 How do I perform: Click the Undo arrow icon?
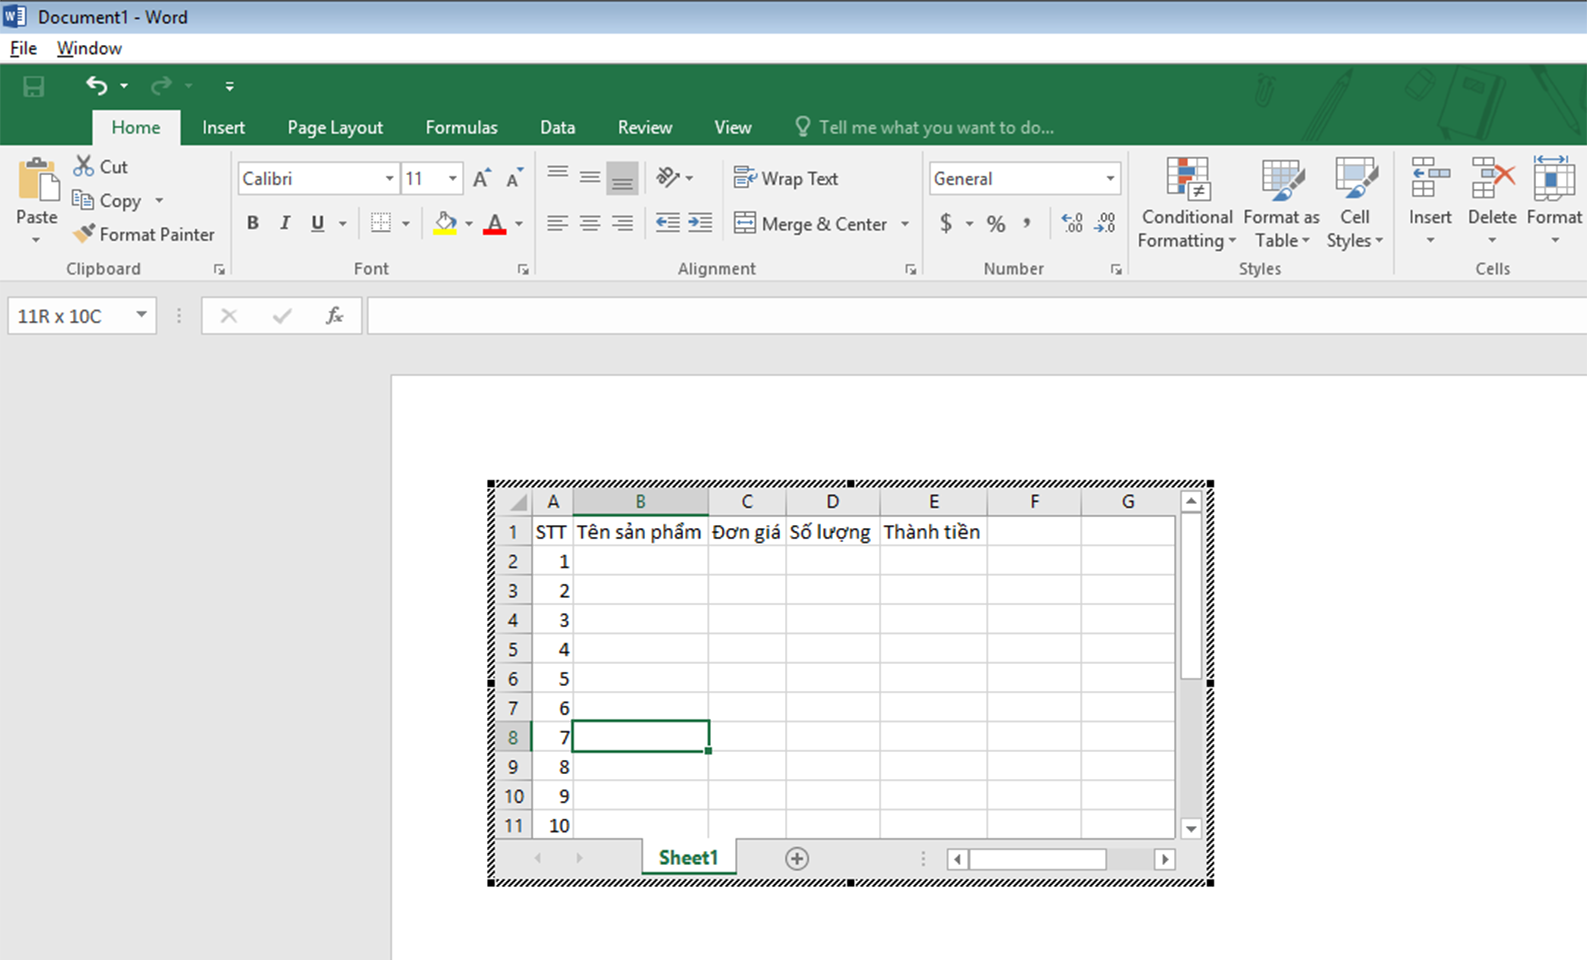coord(96,86)
